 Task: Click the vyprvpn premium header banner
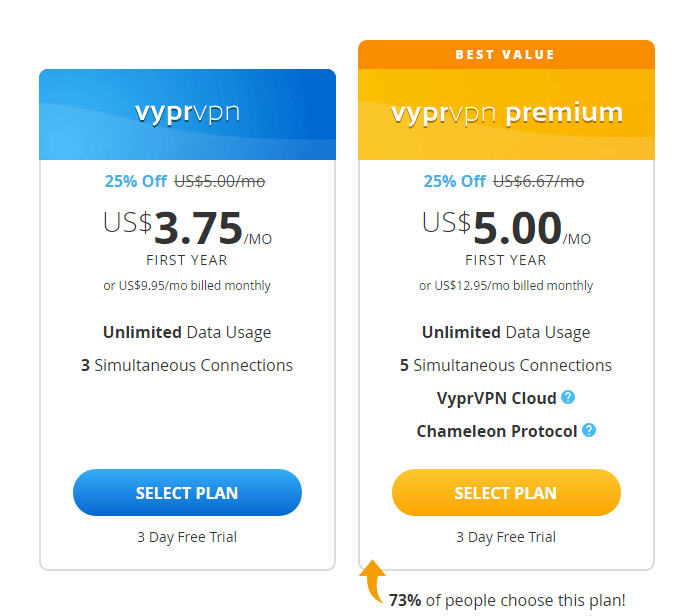click(x=506, y=114)
